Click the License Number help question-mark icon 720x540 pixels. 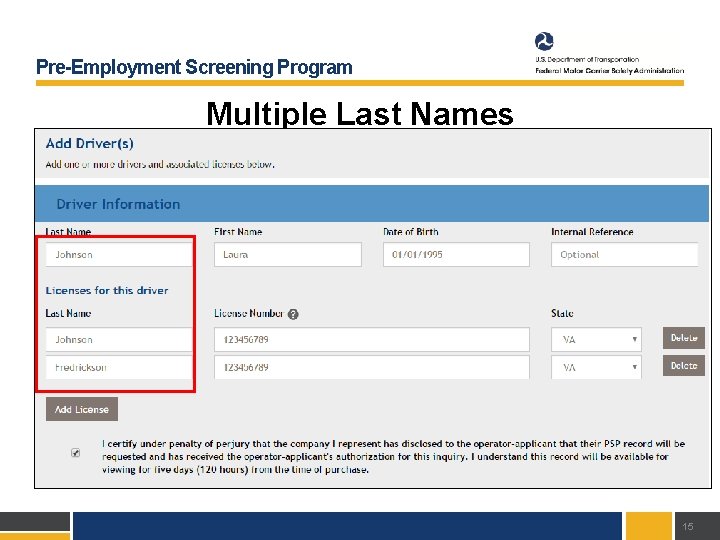click(293, 314)
